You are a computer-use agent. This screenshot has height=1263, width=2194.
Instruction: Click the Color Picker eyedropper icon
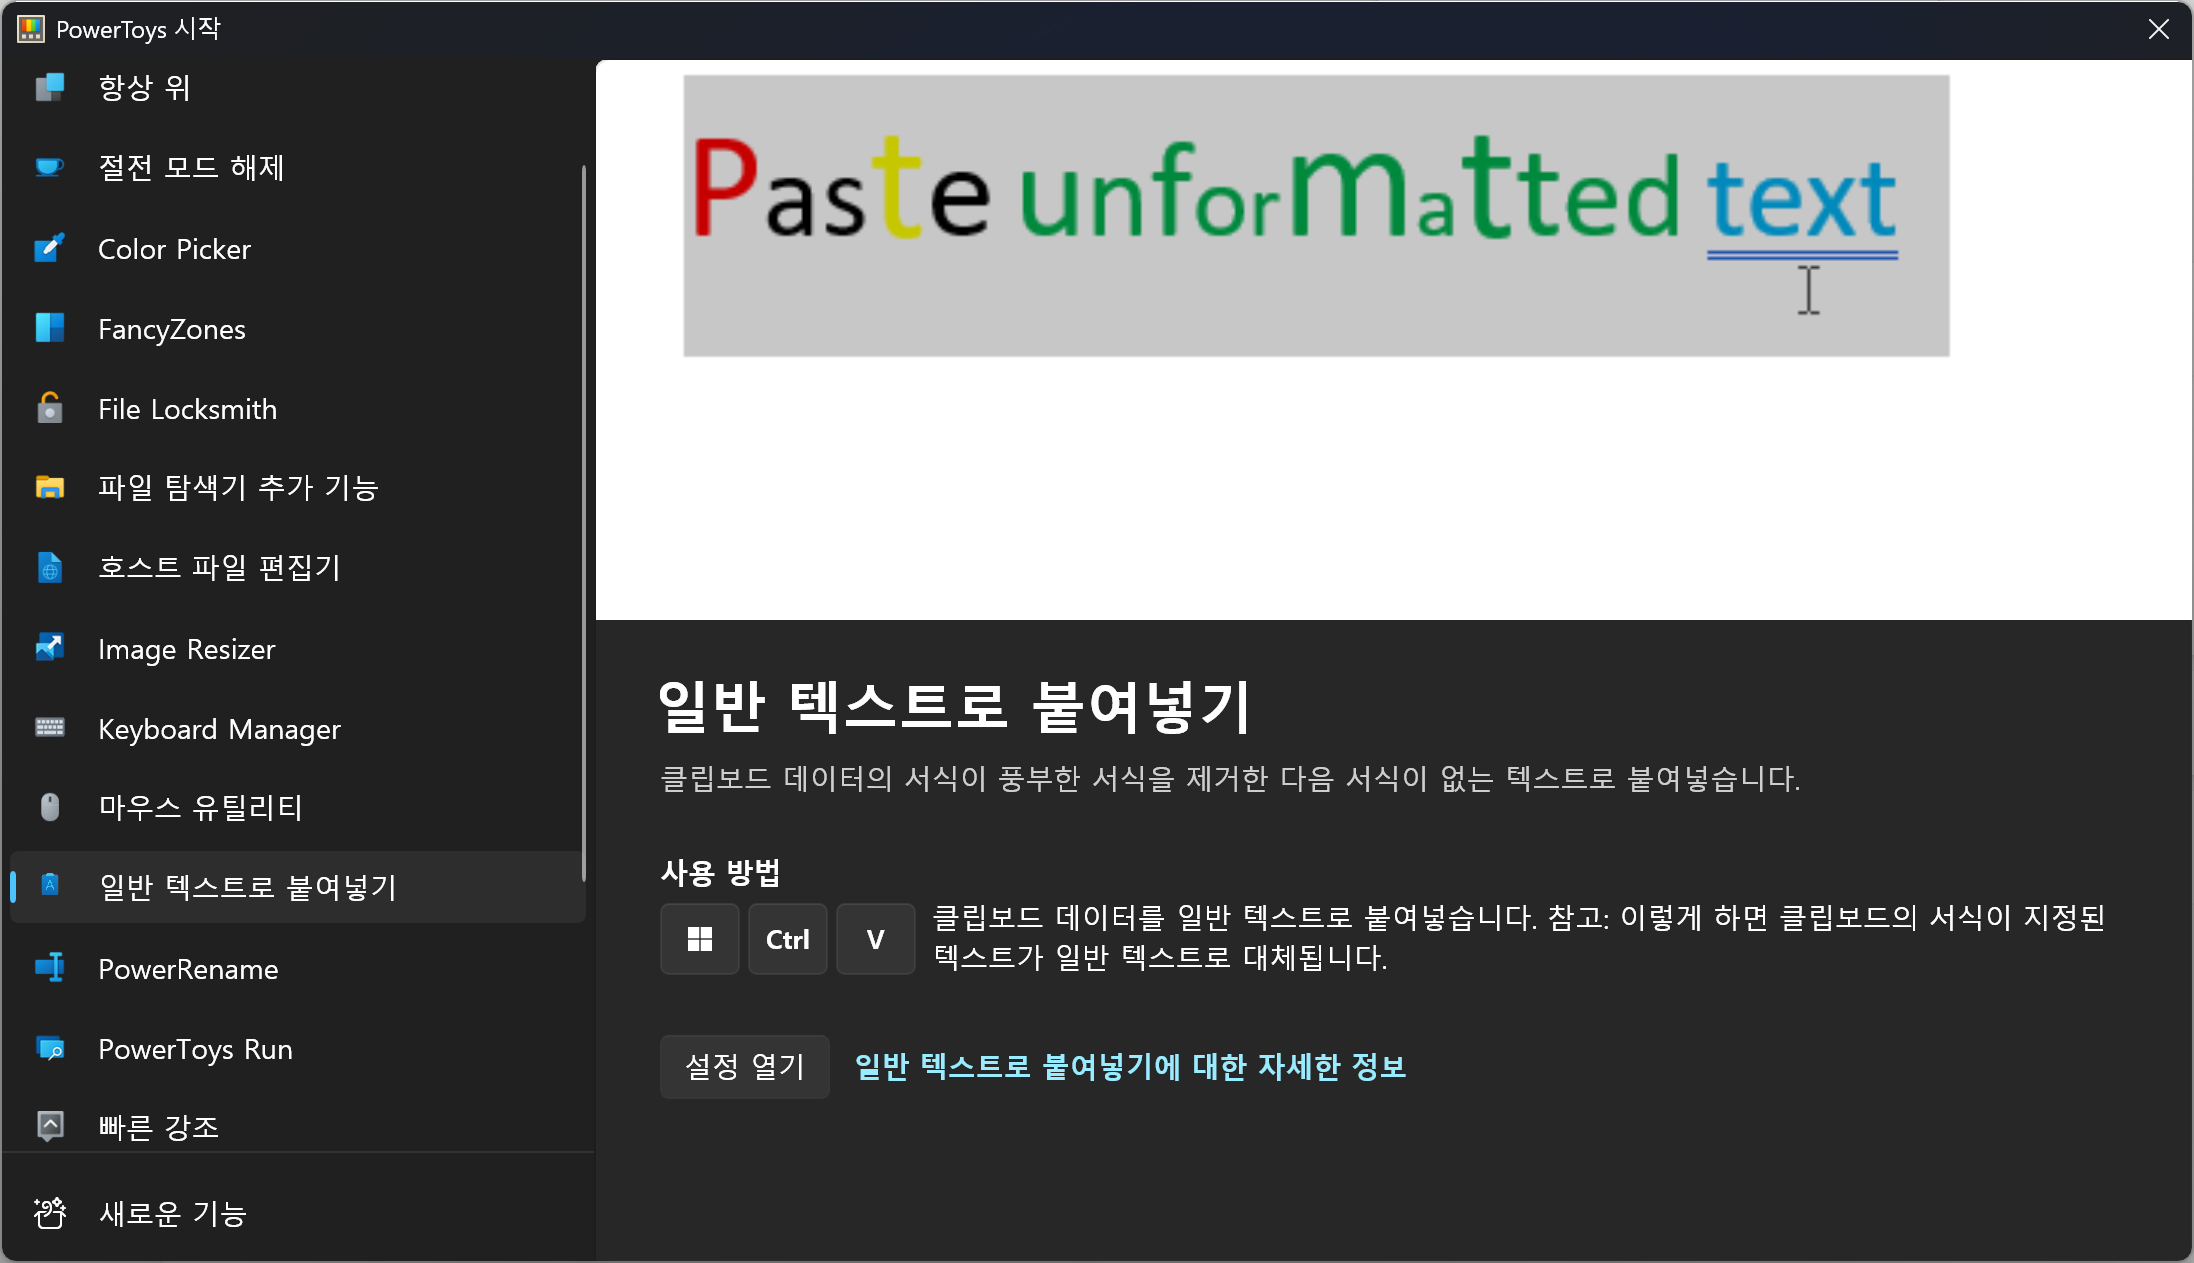click(x=49, y=248)
